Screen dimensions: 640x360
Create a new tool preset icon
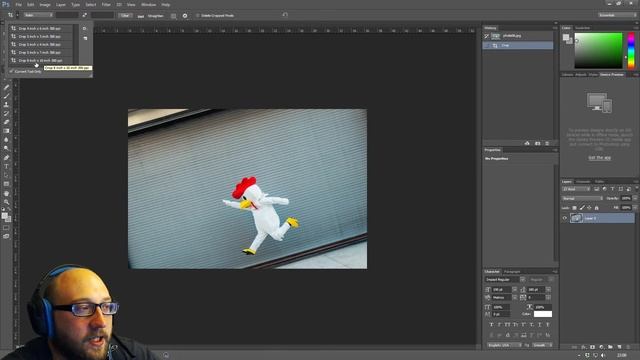85,38
